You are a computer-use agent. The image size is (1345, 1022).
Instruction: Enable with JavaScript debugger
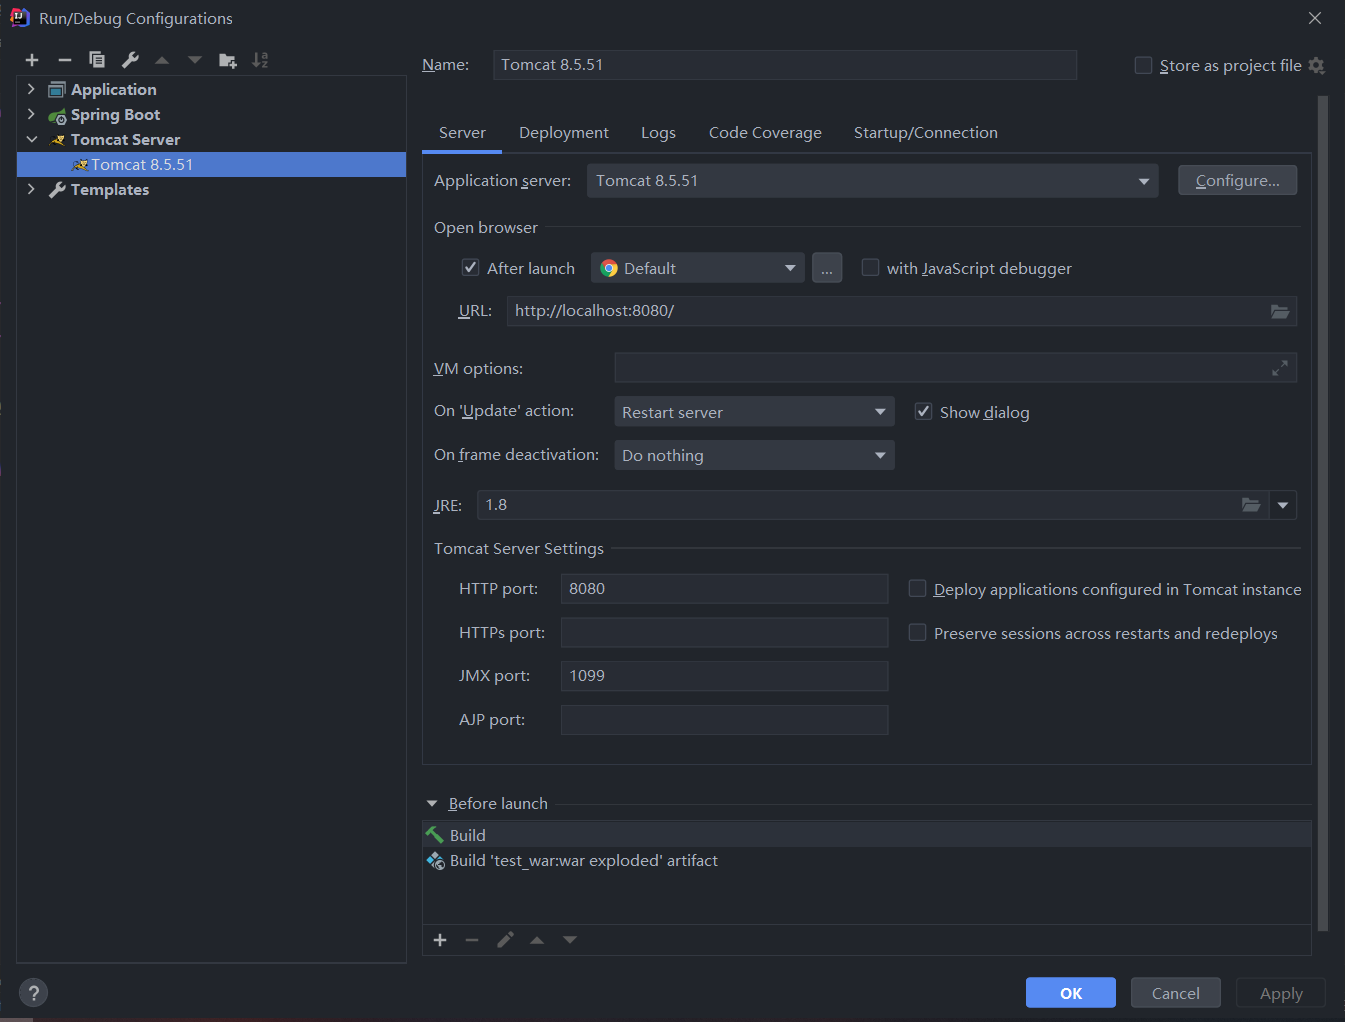click(870, 267)
